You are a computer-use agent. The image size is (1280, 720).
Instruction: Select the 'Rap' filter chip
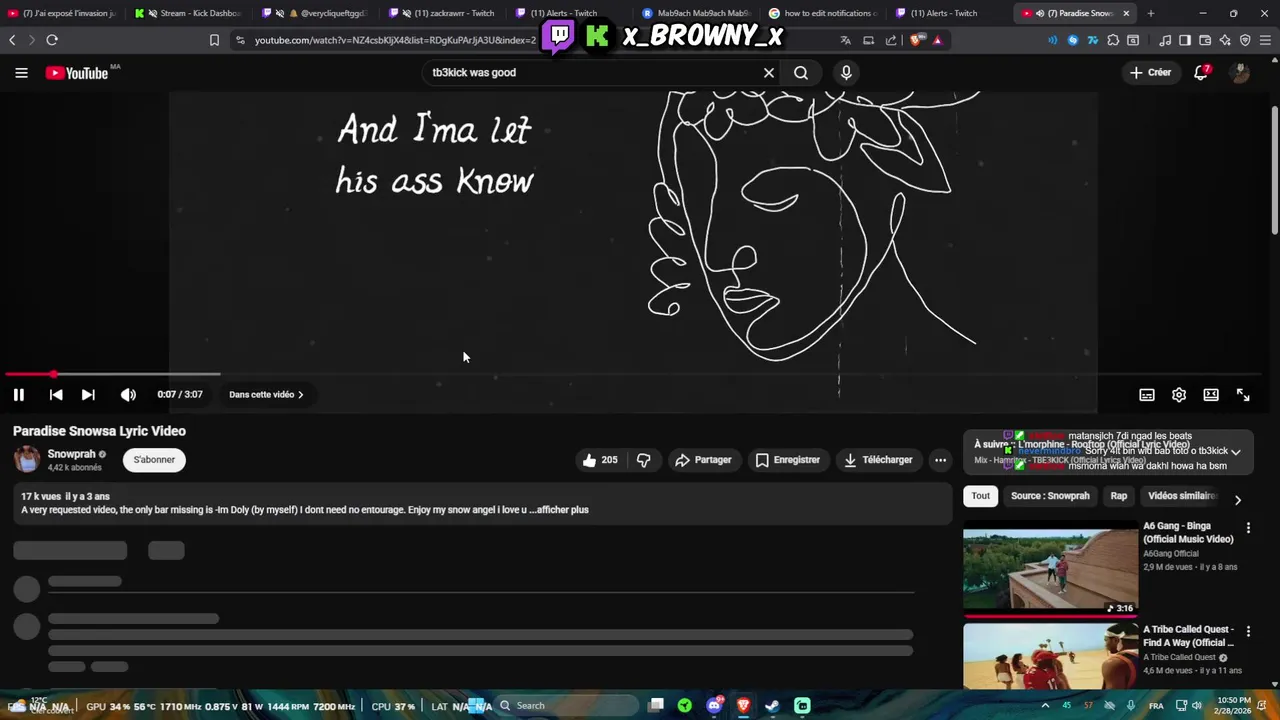(x=1119, y=496)
